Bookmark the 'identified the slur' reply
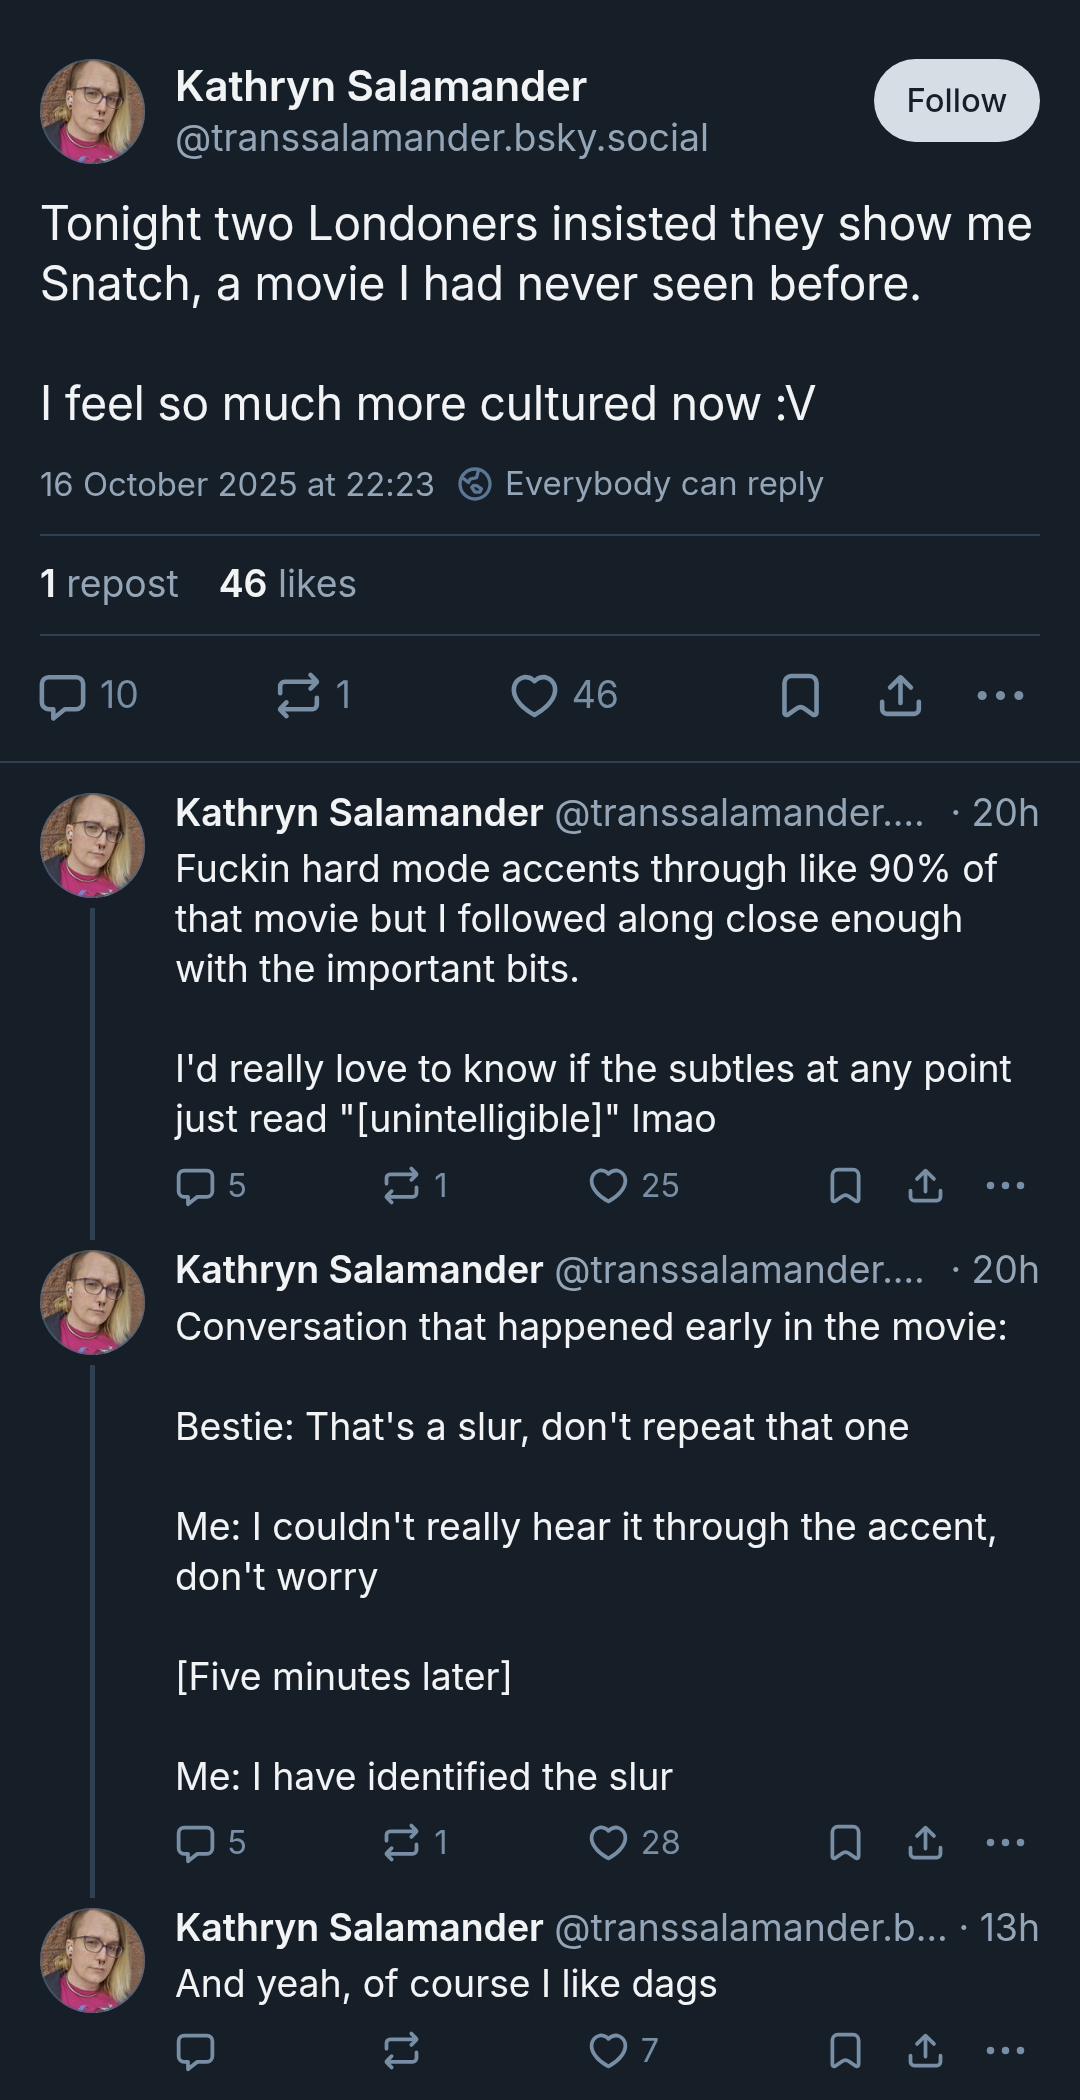The image size is (1080, 2100). coord(845,1842)
